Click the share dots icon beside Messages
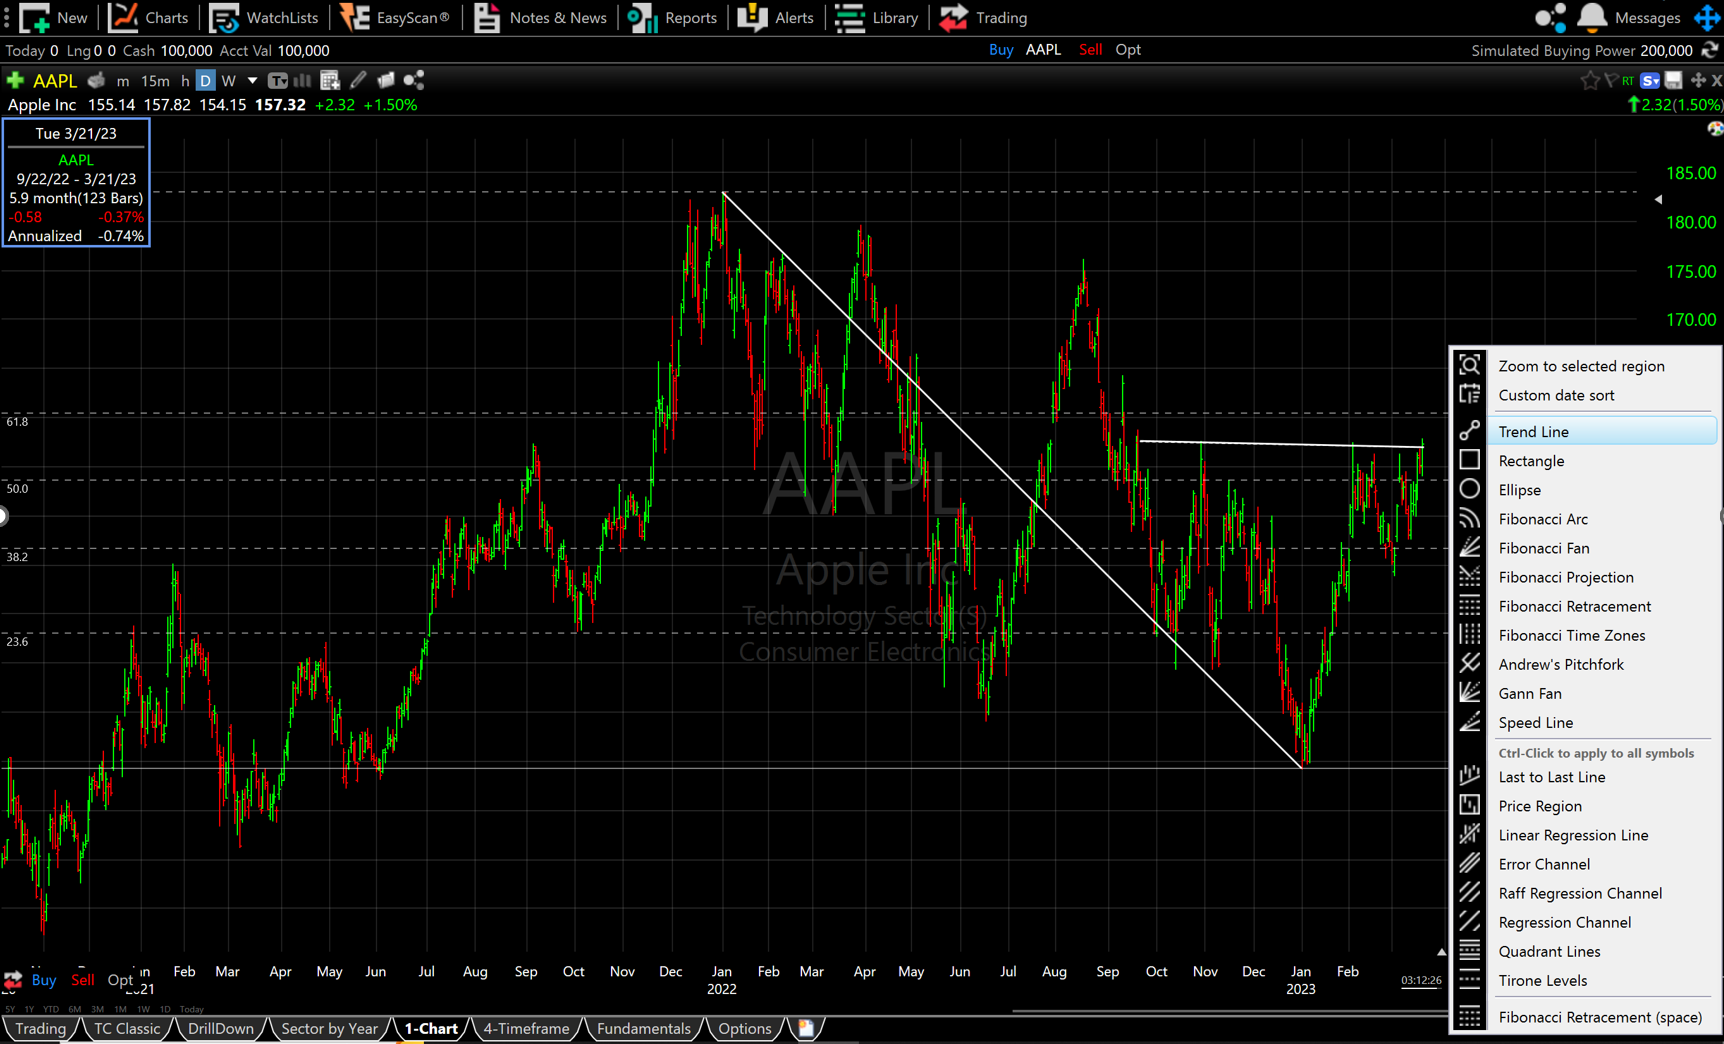Viewport: 1724px width, 1044px height. (x=1550, y=17)
